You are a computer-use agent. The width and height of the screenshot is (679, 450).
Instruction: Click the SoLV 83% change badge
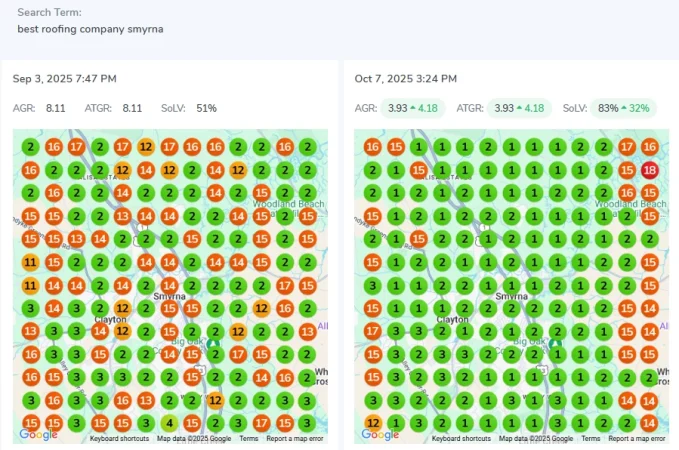[x=624, y=108]
